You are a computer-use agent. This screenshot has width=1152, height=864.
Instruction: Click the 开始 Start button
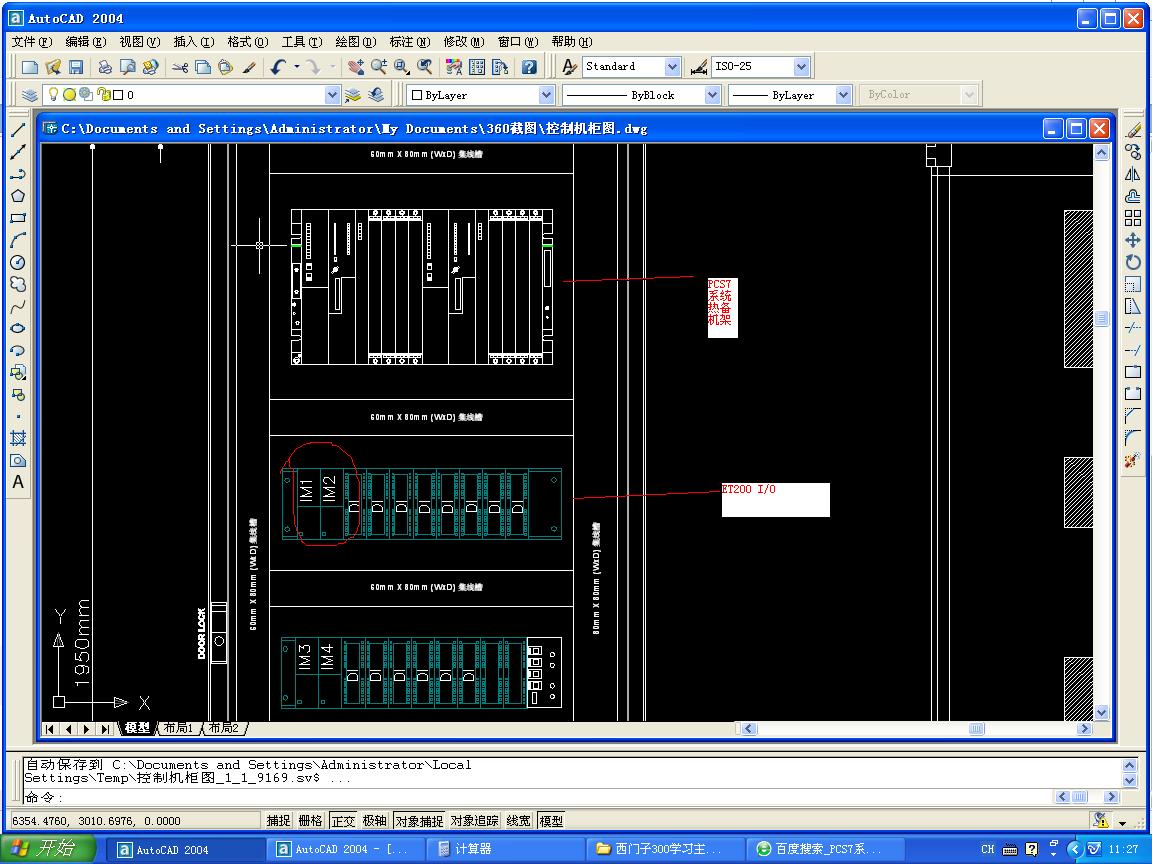point(48,849)
